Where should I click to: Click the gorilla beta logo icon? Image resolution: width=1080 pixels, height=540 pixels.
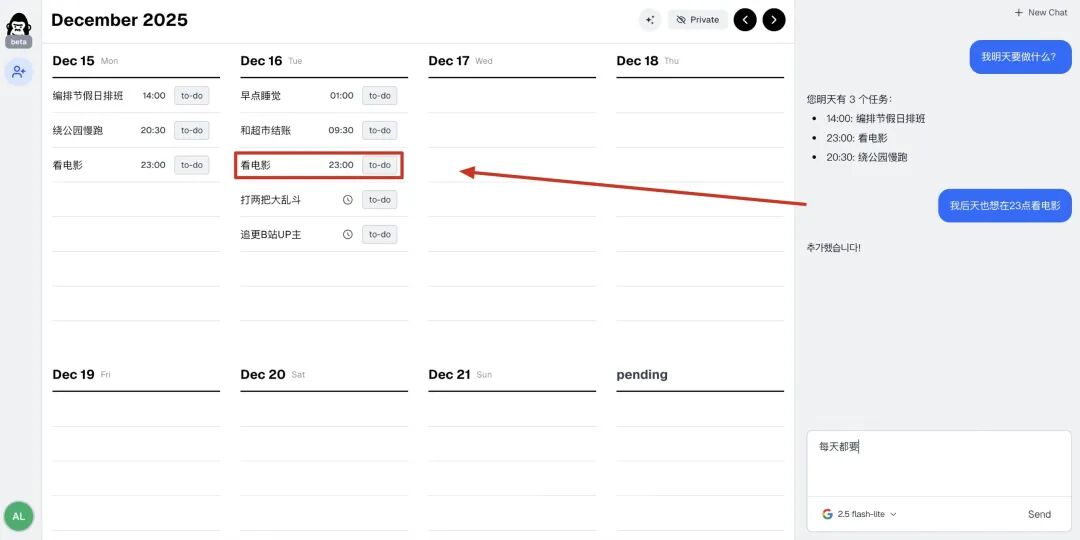(19, 25)
